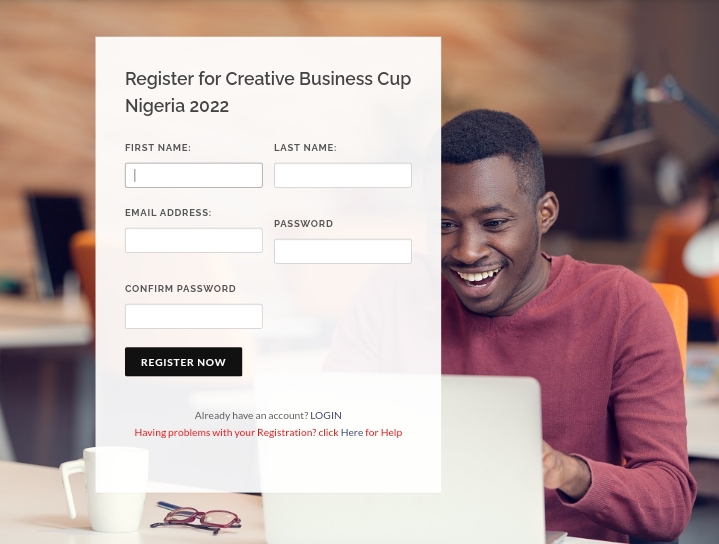
Task: Click the red 'Having problems with your Registration?' text
Action: click(x=225, y=433)
